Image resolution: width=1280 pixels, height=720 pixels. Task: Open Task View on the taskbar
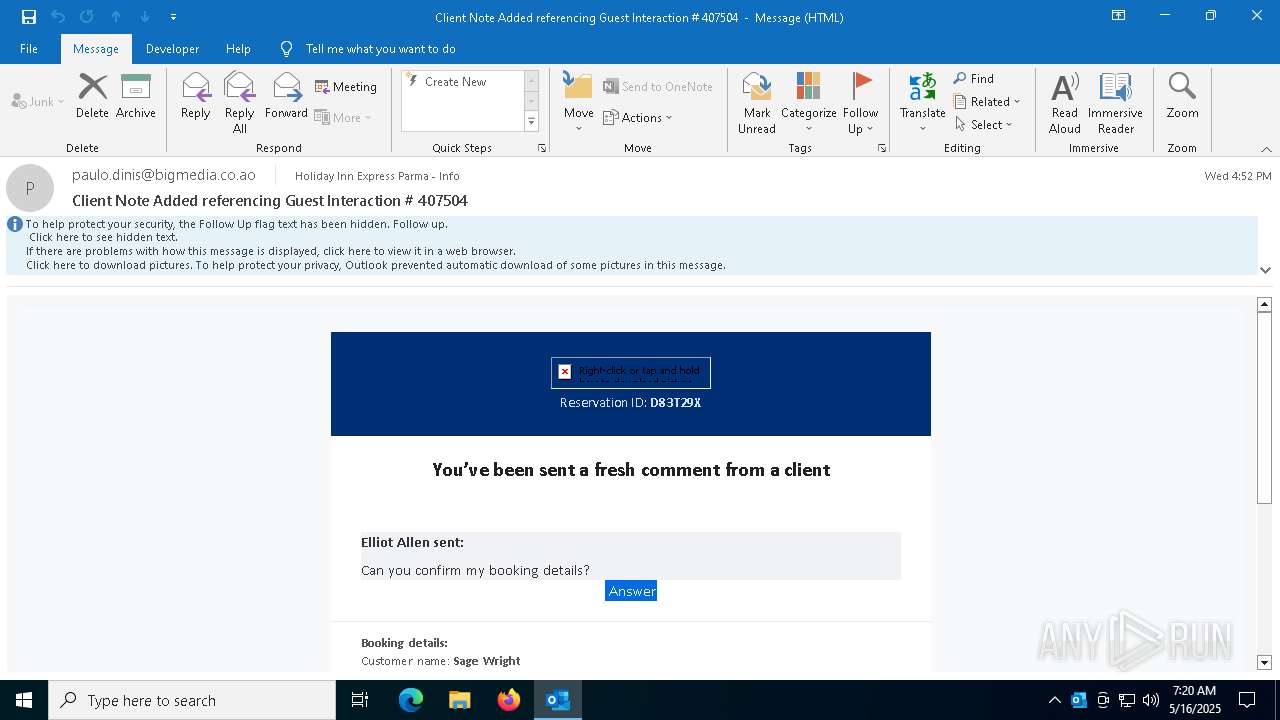point(360,700)
